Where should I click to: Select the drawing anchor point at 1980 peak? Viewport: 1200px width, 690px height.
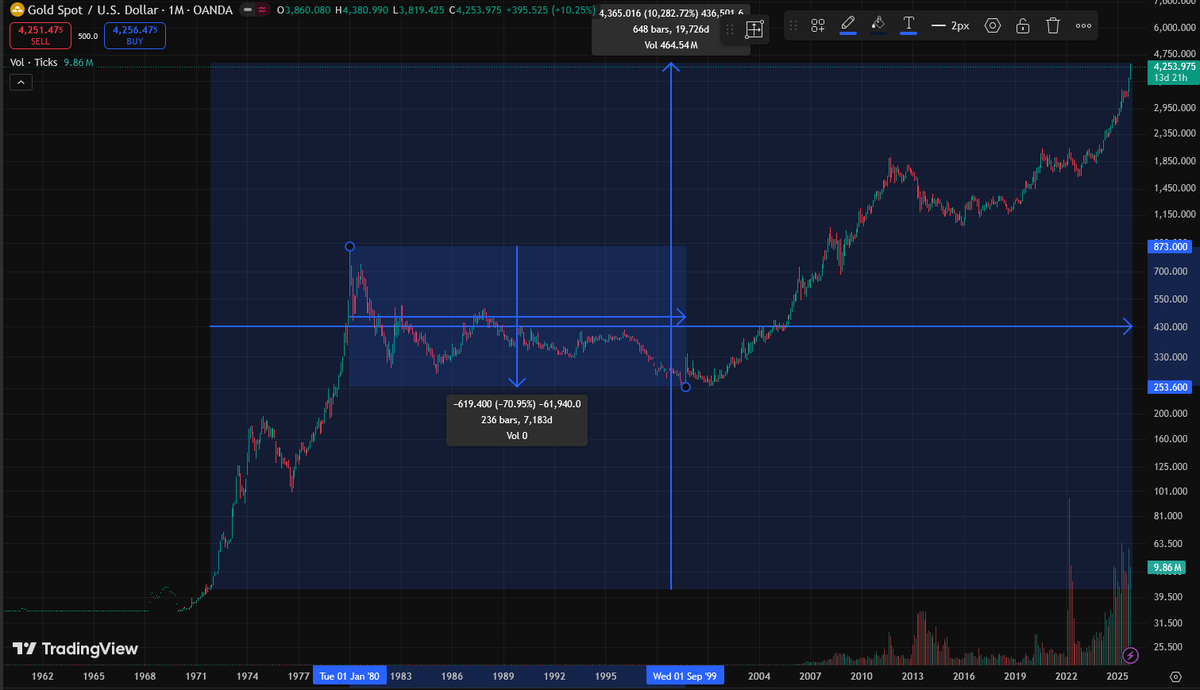[x=349, y=246]
